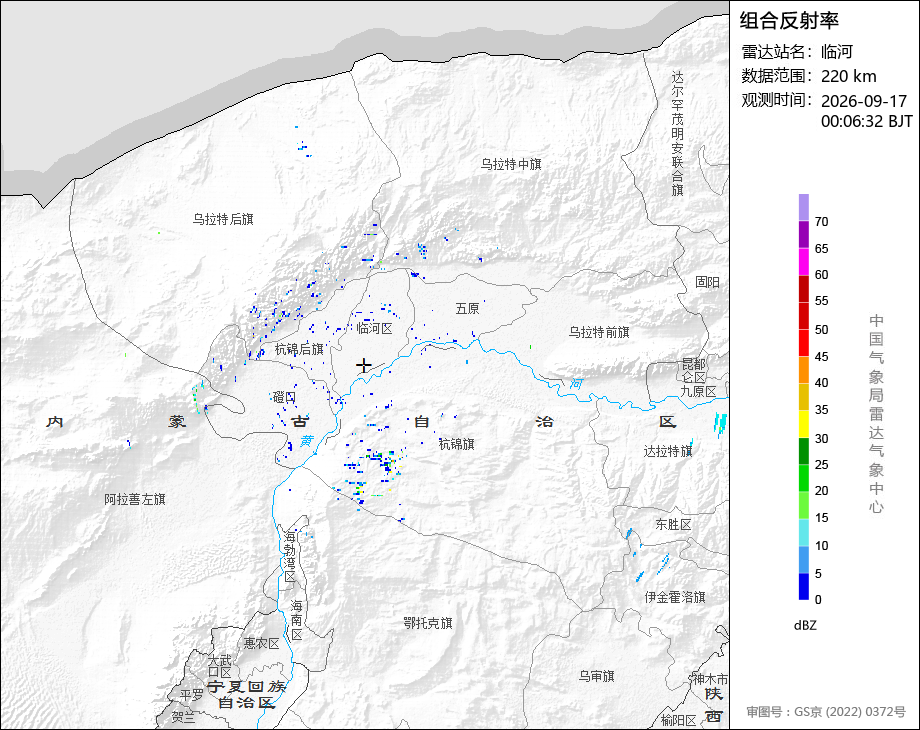Viewport: 920px width, 730px height.
Task: Select the 五原 county label
Action: [468, 309]
